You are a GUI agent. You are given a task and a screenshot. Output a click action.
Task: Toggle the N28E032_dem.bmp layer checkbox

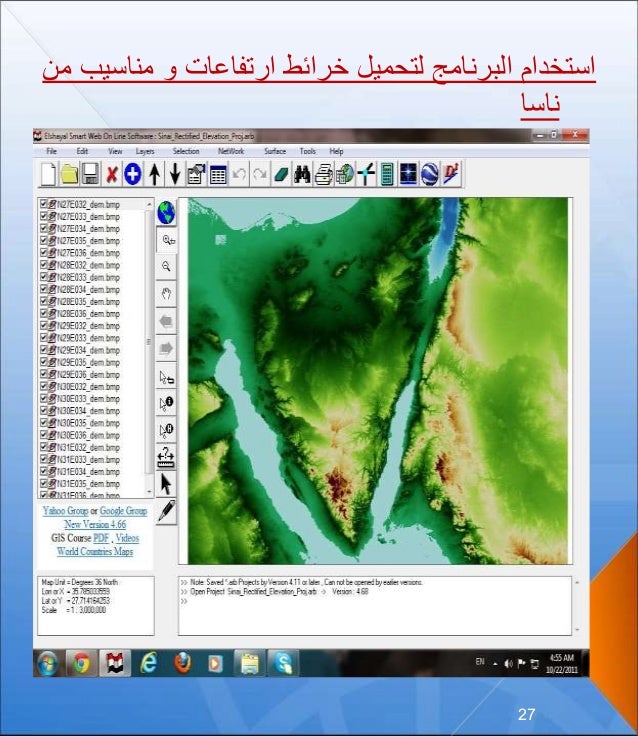pos(44,265)
